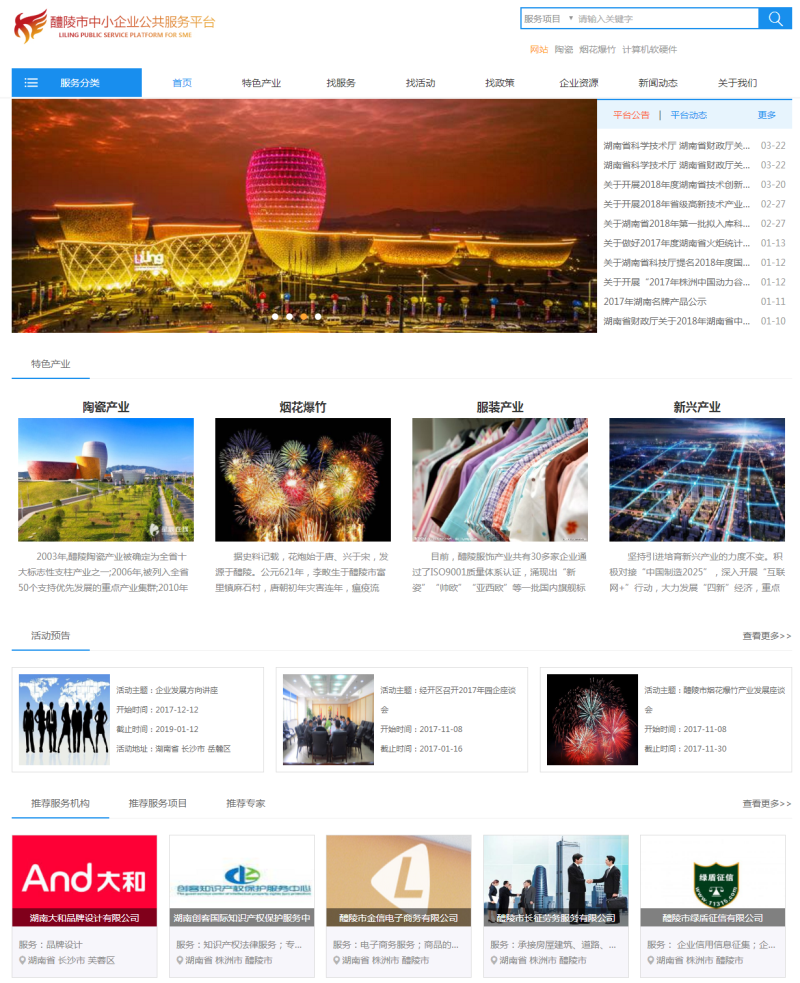Select the third carousel dot indicator
Viewport: 800px width, 983px height.
304,317
